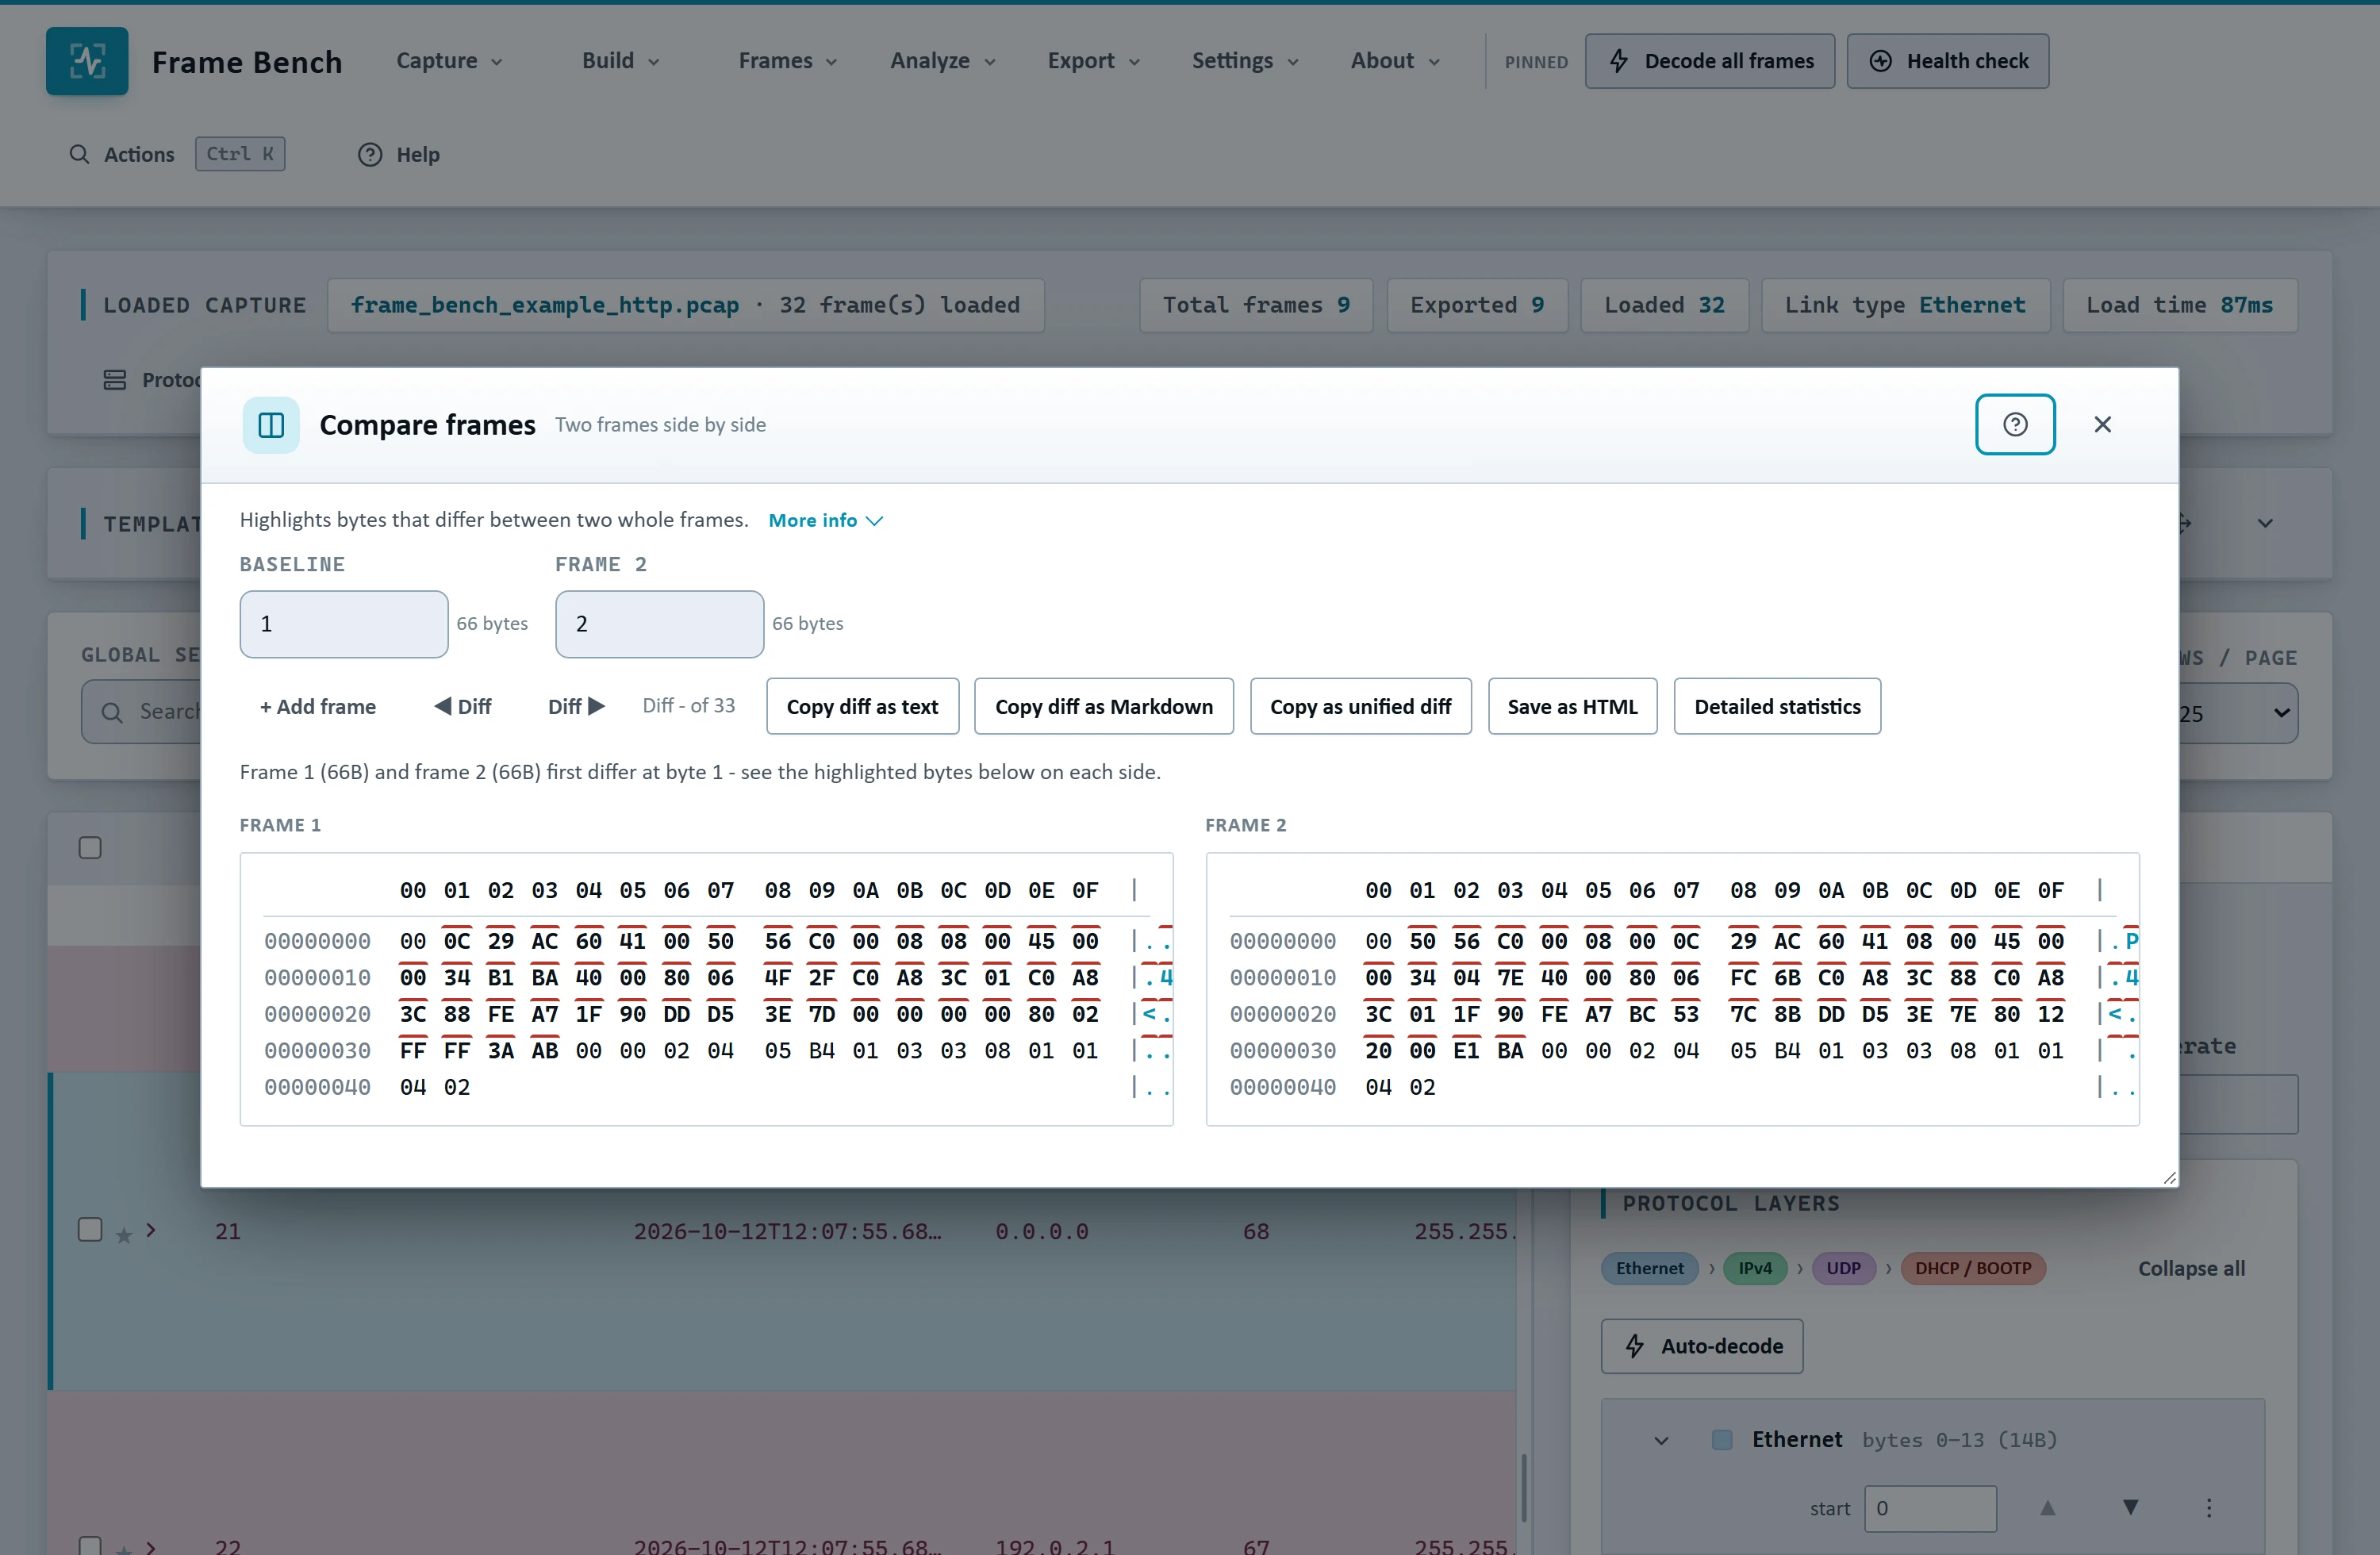
Task: Click Save as HTML
Action: (x=1572, y=706)
